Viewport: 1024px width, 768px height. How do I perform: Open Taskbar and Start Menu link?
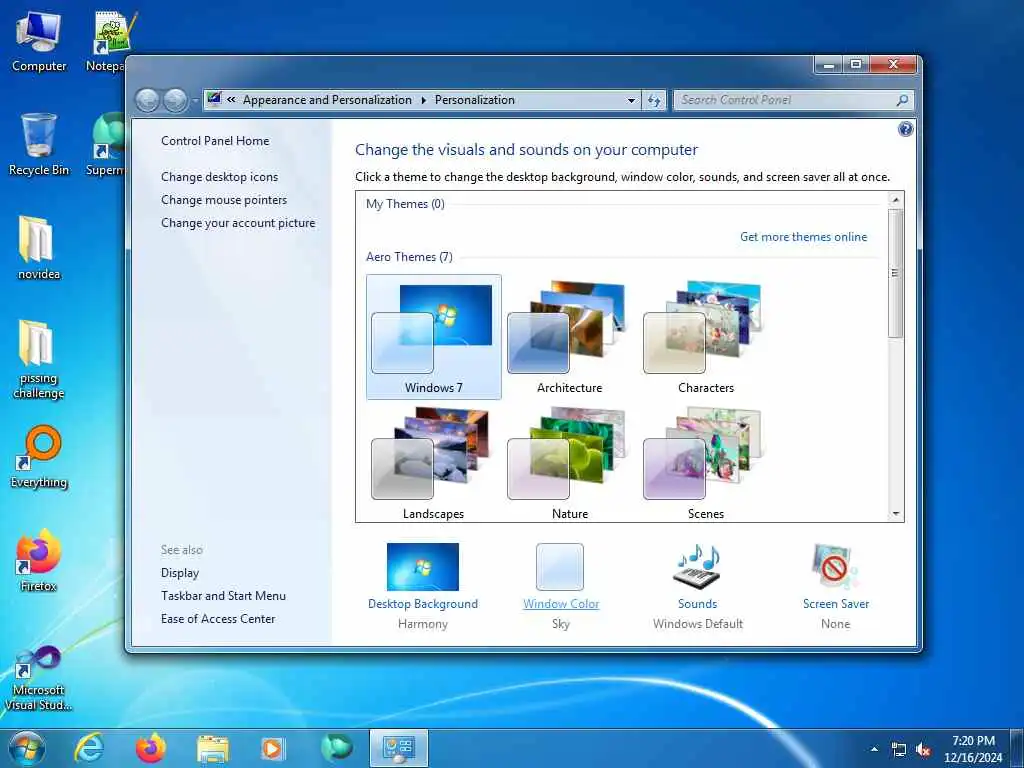pos(223,596)
